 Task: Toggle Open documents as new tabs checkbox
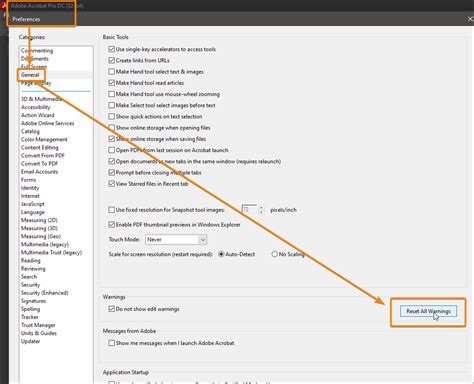coord(112,161)
